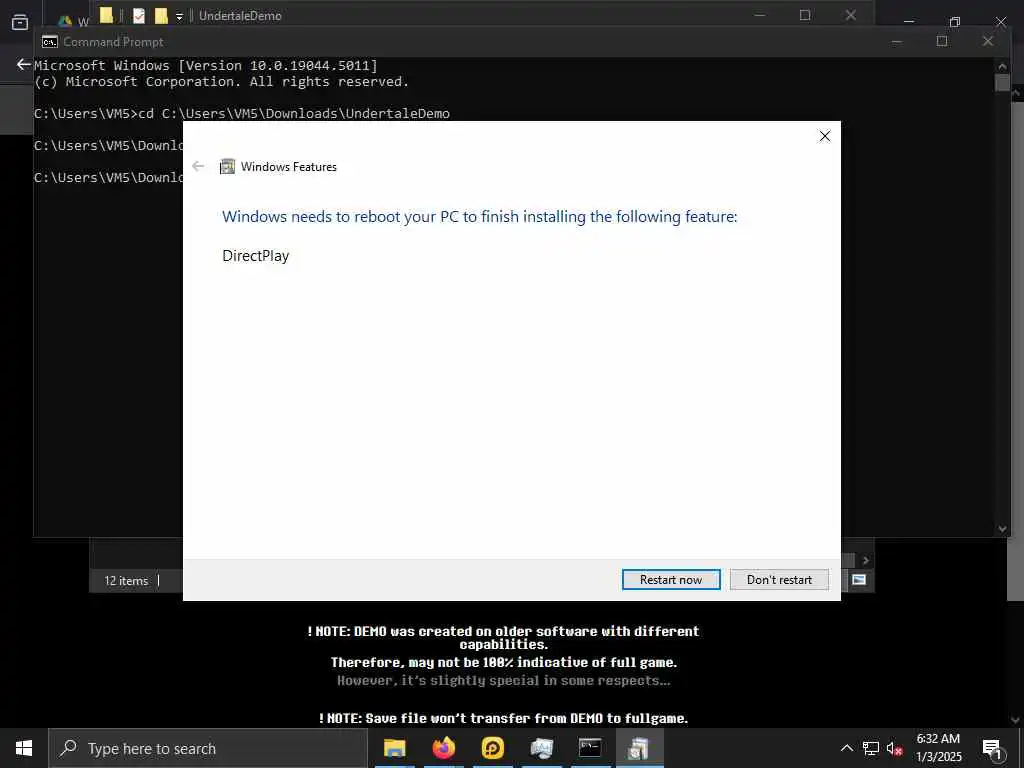The height and width of the screenshot is (768, 1024).
Task: Open the notification center icon
Action: click(992, 748)
